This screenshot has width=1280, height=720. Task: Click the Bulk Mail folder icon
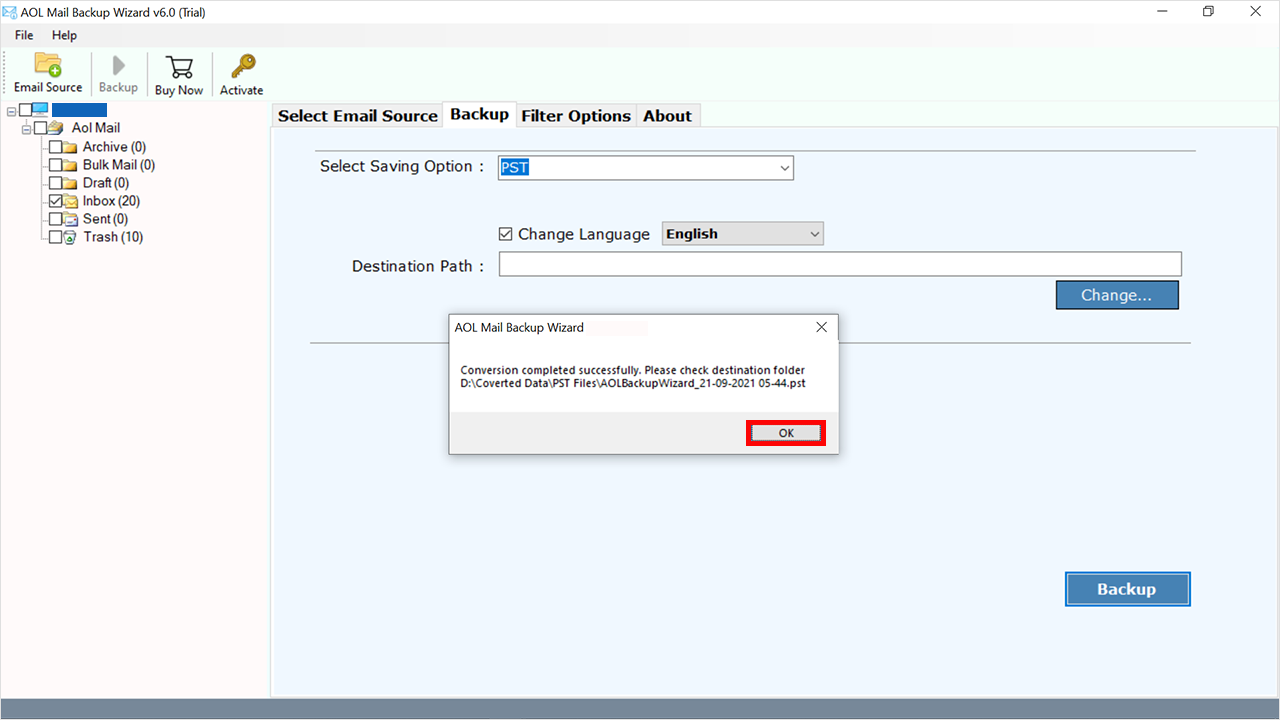coord(70,165)
